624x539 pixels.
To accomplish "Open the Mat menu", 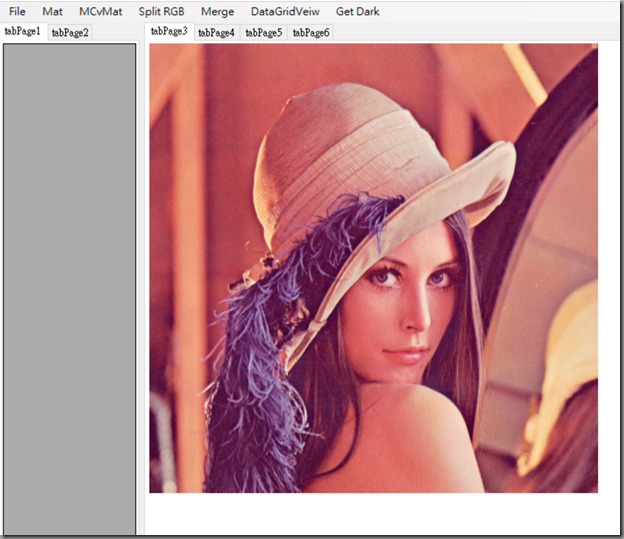I will pyautogui.click(x=52, y=12).
